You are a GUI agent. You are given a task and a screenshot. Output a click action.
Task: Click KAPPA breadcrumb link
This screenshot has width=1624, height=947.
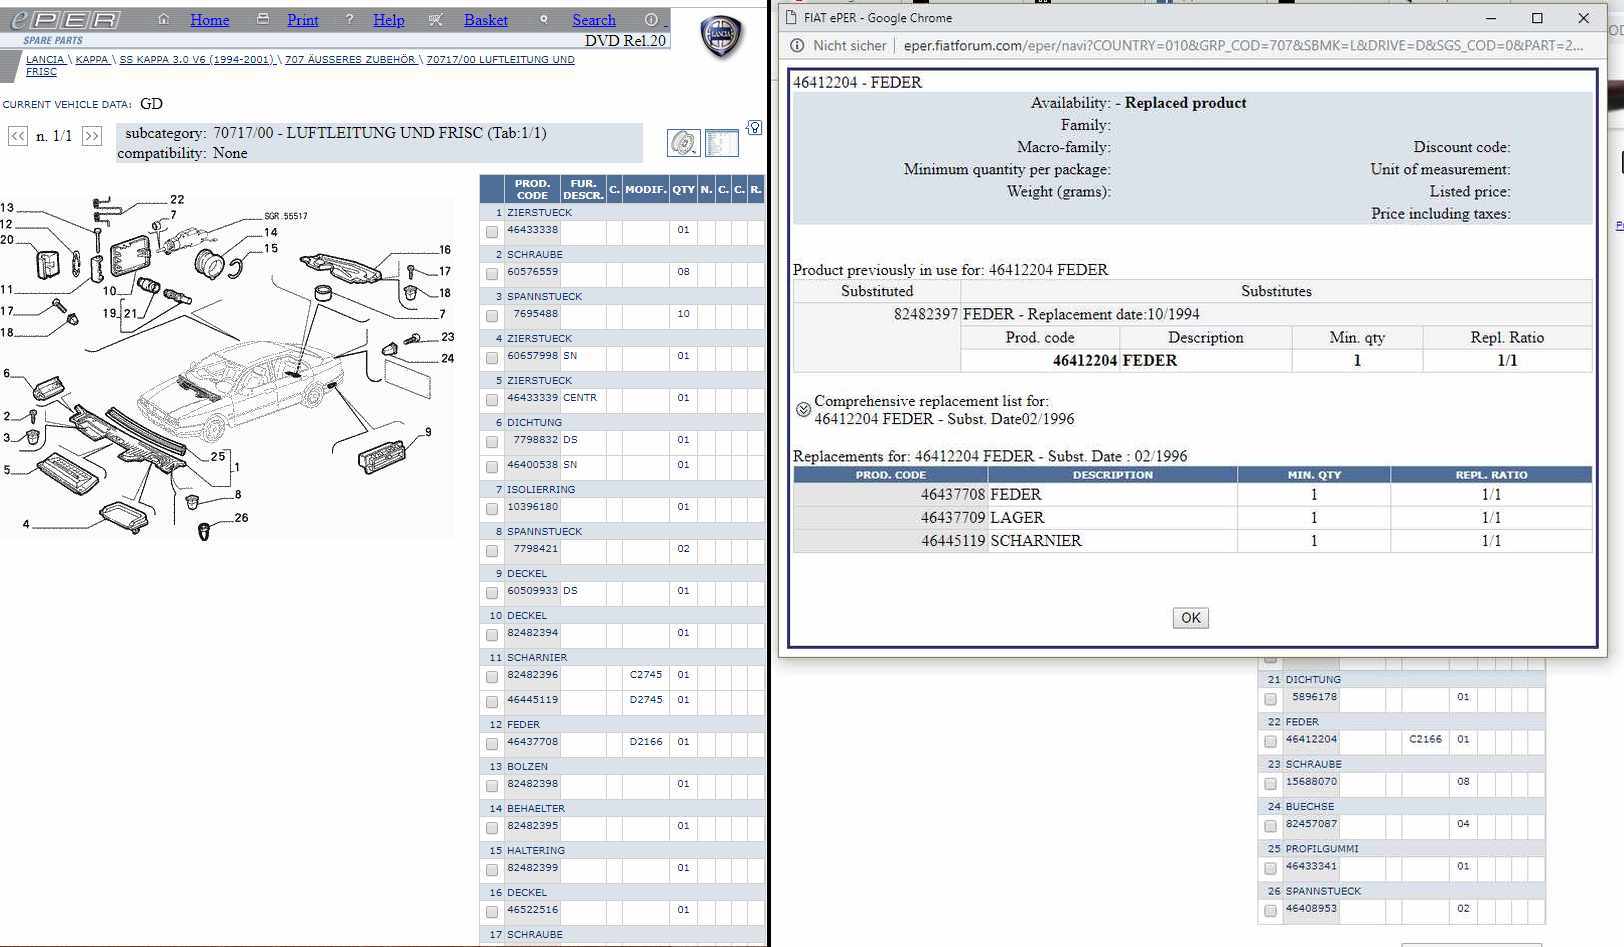pos(92,60)
